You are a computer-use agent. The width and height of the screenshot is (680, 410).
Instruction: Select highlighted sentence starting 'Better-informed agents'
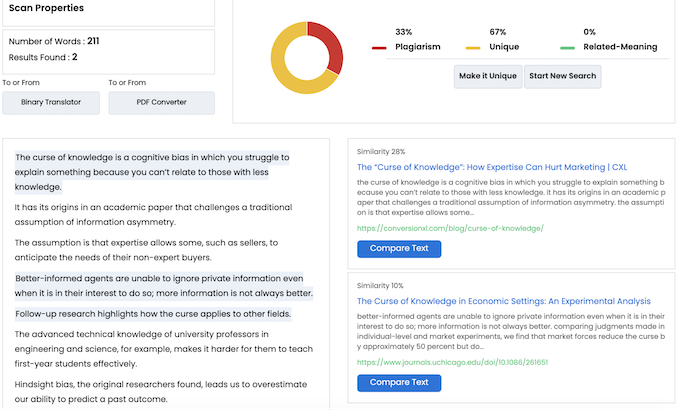point(163,286)
